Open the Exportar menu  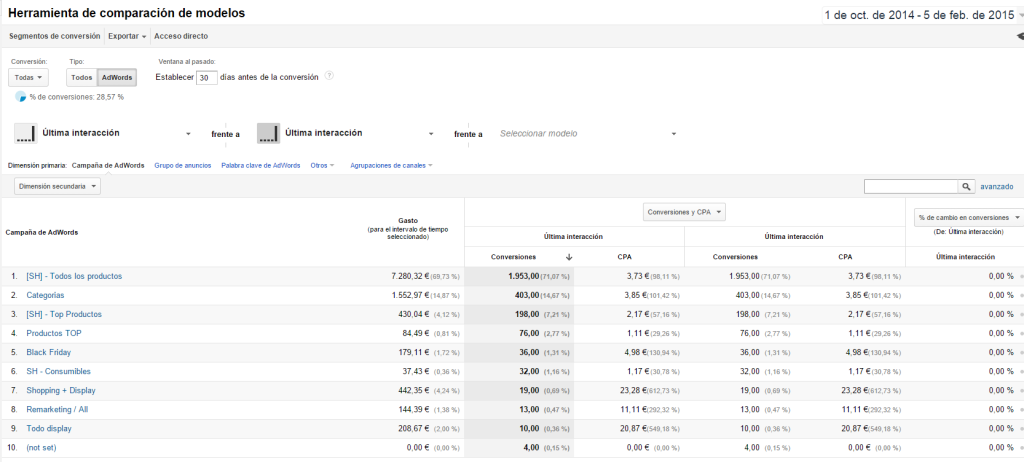(127, 36)
